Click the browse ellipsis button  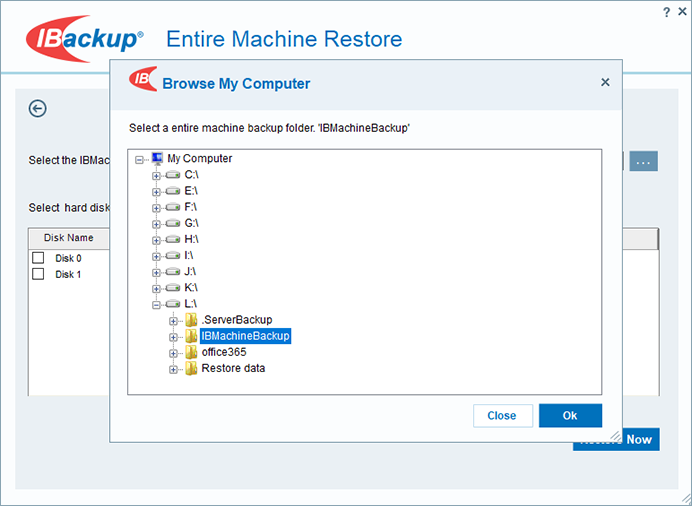tap(643, 161)
